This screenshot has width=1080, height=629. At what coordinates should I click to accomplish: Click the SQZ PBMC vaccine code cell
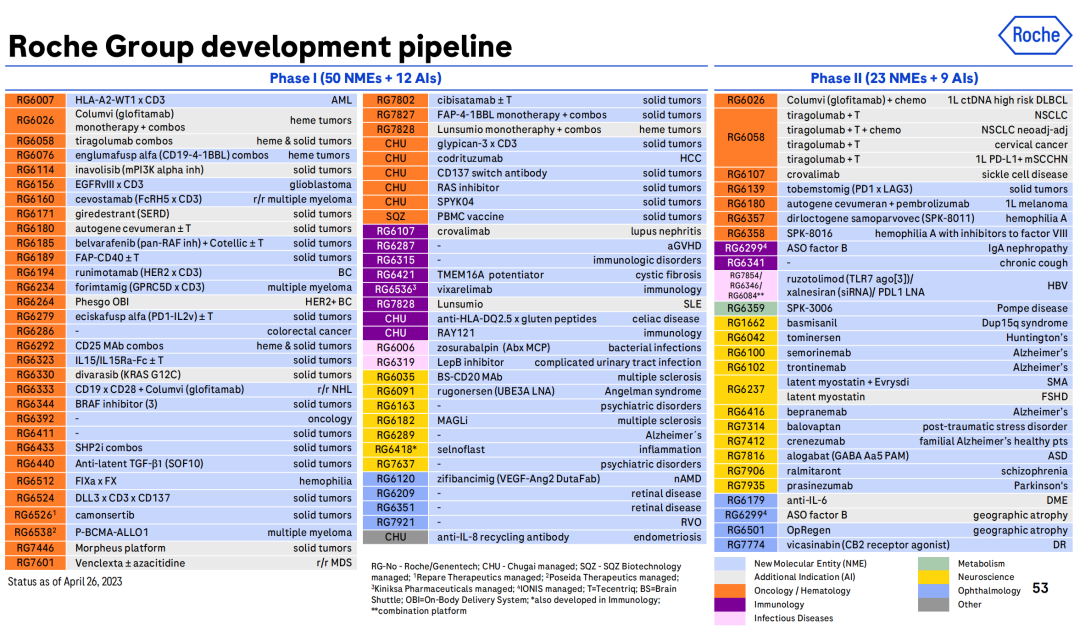tap(395, 216)
